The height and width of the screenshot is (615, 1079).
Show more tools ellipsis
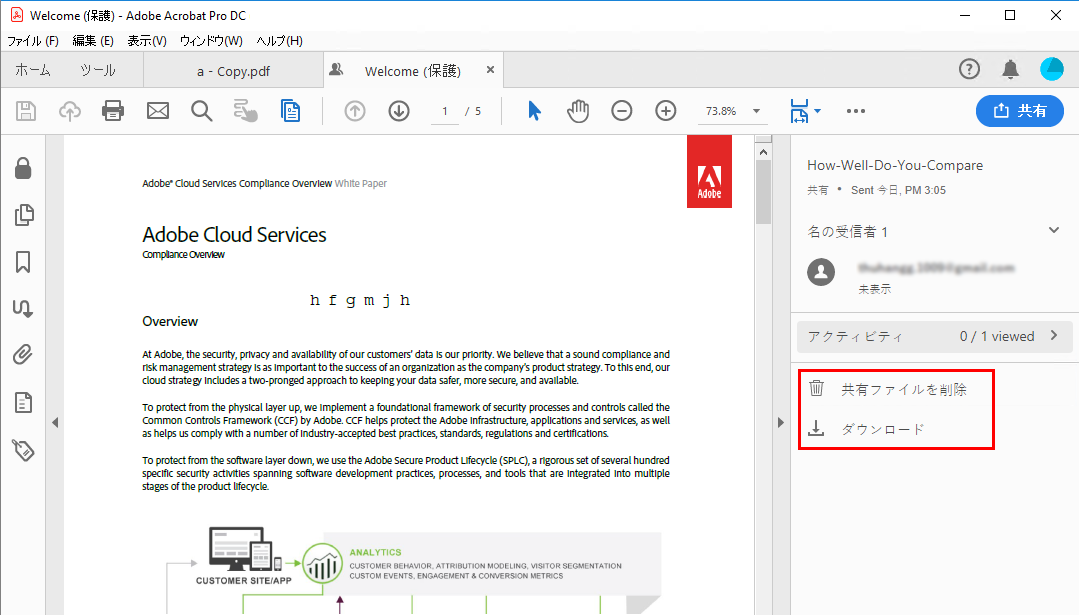tap(855, 111)
